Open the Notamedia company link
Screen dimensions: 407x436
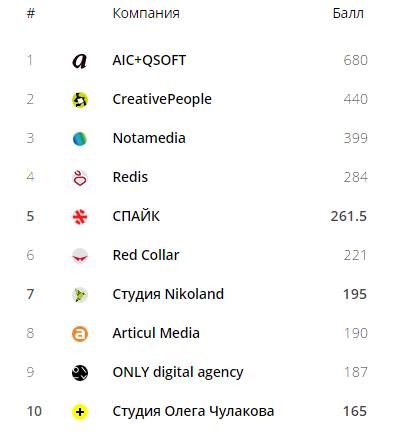point(149,138)
